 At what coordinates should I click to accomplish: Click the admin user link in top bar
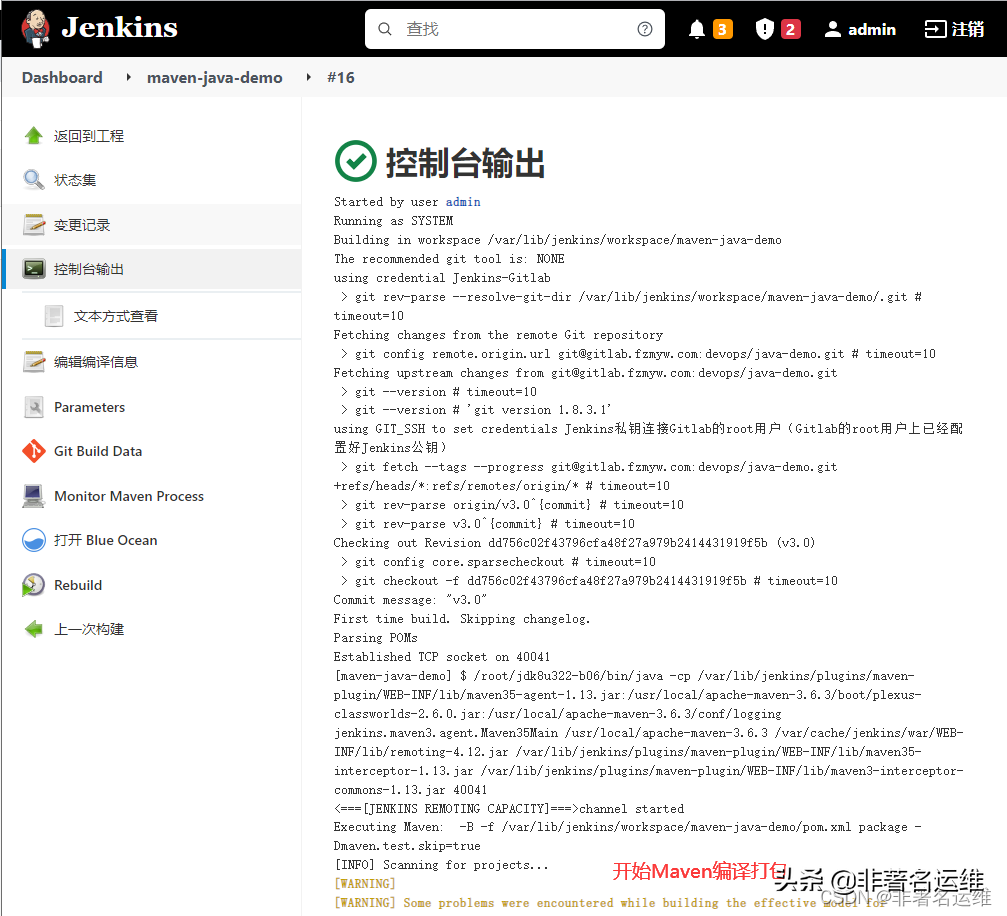click(x=860, y=28)
